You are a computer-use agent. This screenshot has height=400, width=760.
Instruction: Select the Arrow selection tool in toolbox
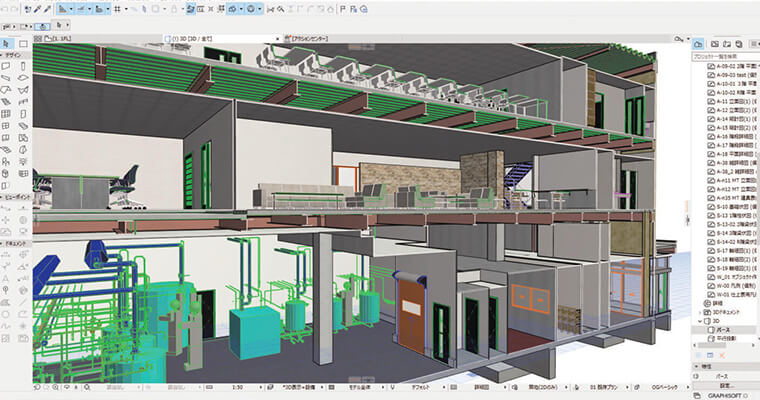[x=7, y=44]
